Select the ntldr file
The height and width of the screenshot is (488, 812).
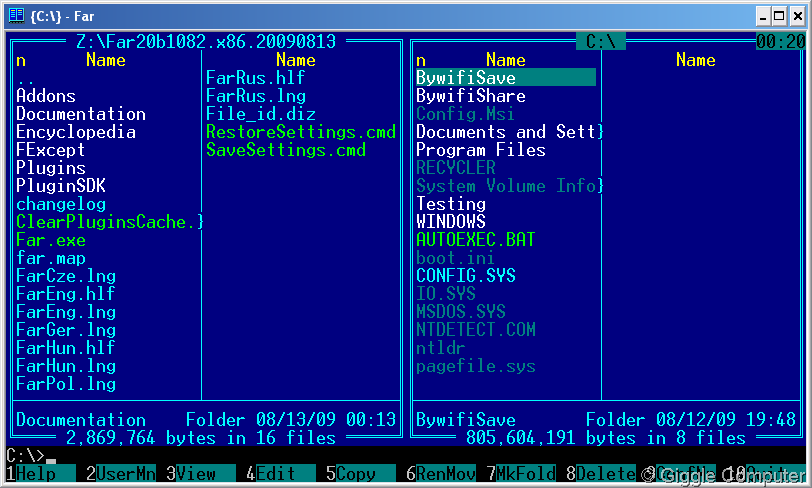(x=441, y=348)
